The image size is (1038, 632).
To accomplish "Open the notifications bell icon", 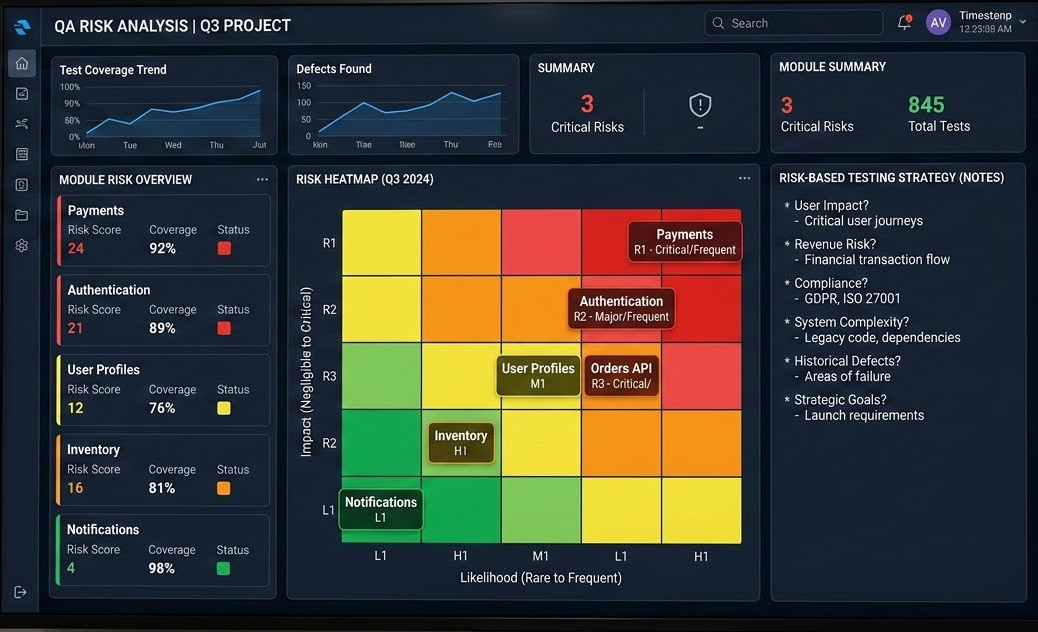I will 904,23.
